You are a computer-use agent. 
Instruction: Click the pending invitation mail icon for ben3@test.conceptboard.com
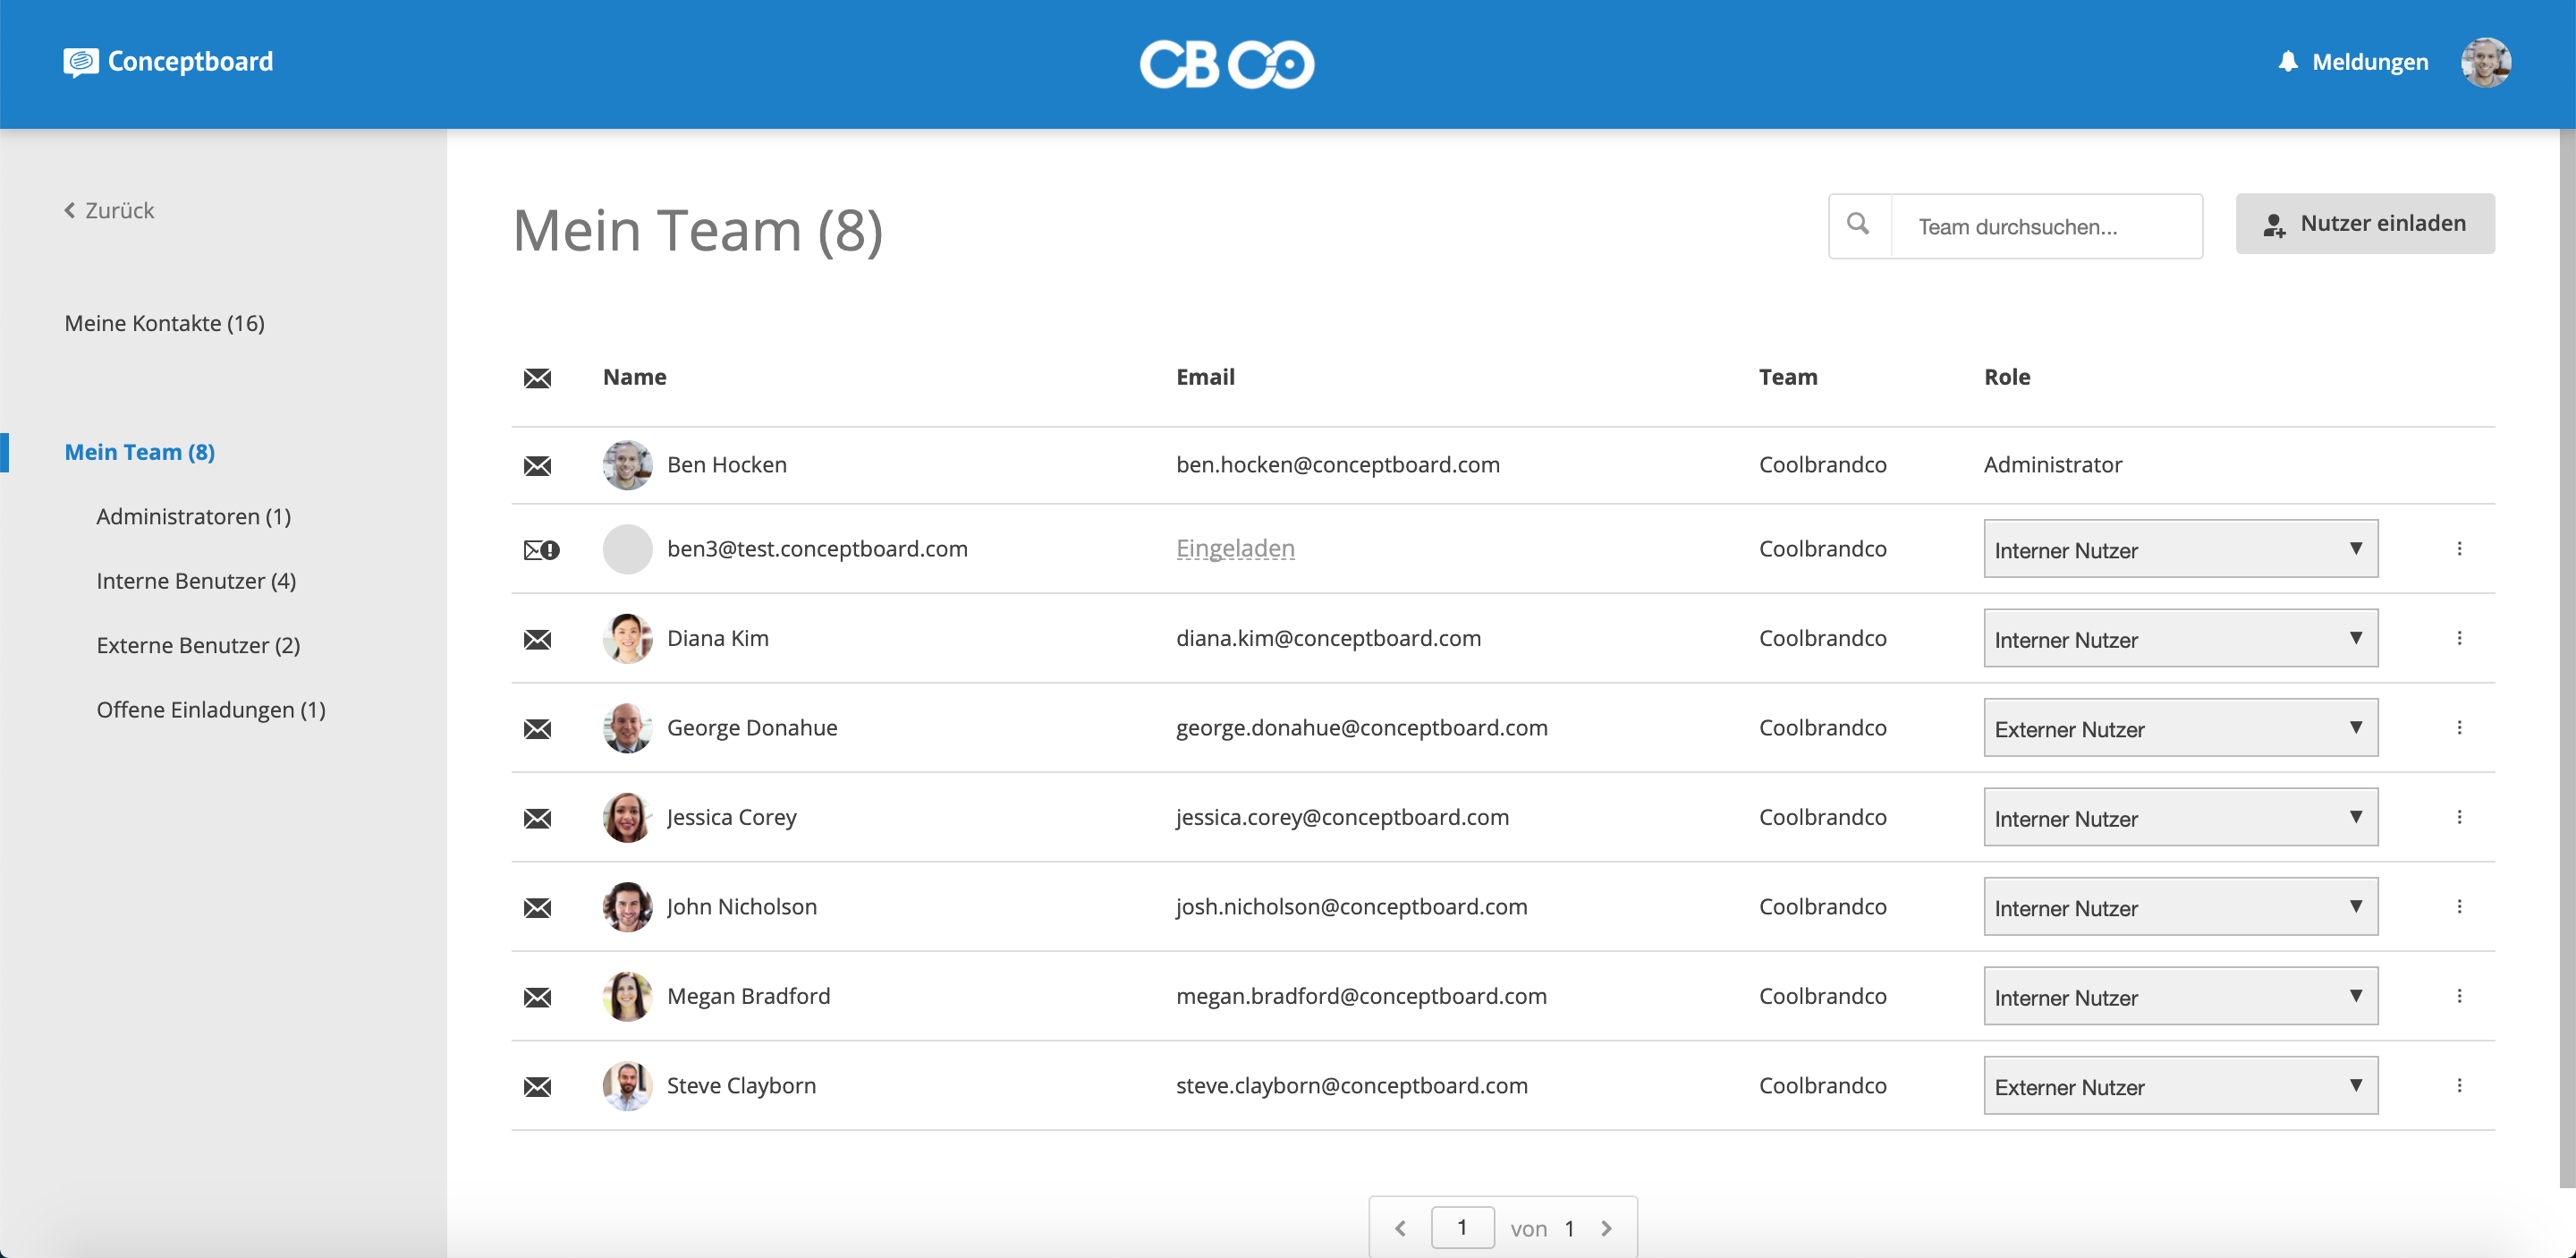pos(541,550)
